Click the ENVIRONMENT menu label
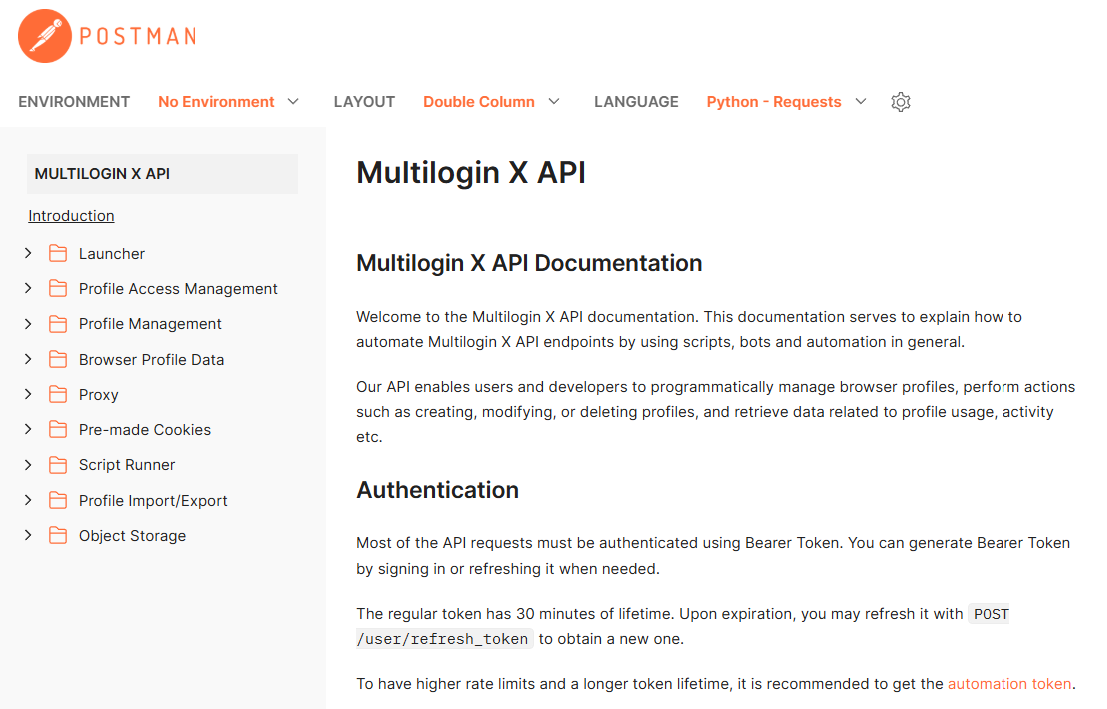The image size is (1107, 709). [73, 102]
